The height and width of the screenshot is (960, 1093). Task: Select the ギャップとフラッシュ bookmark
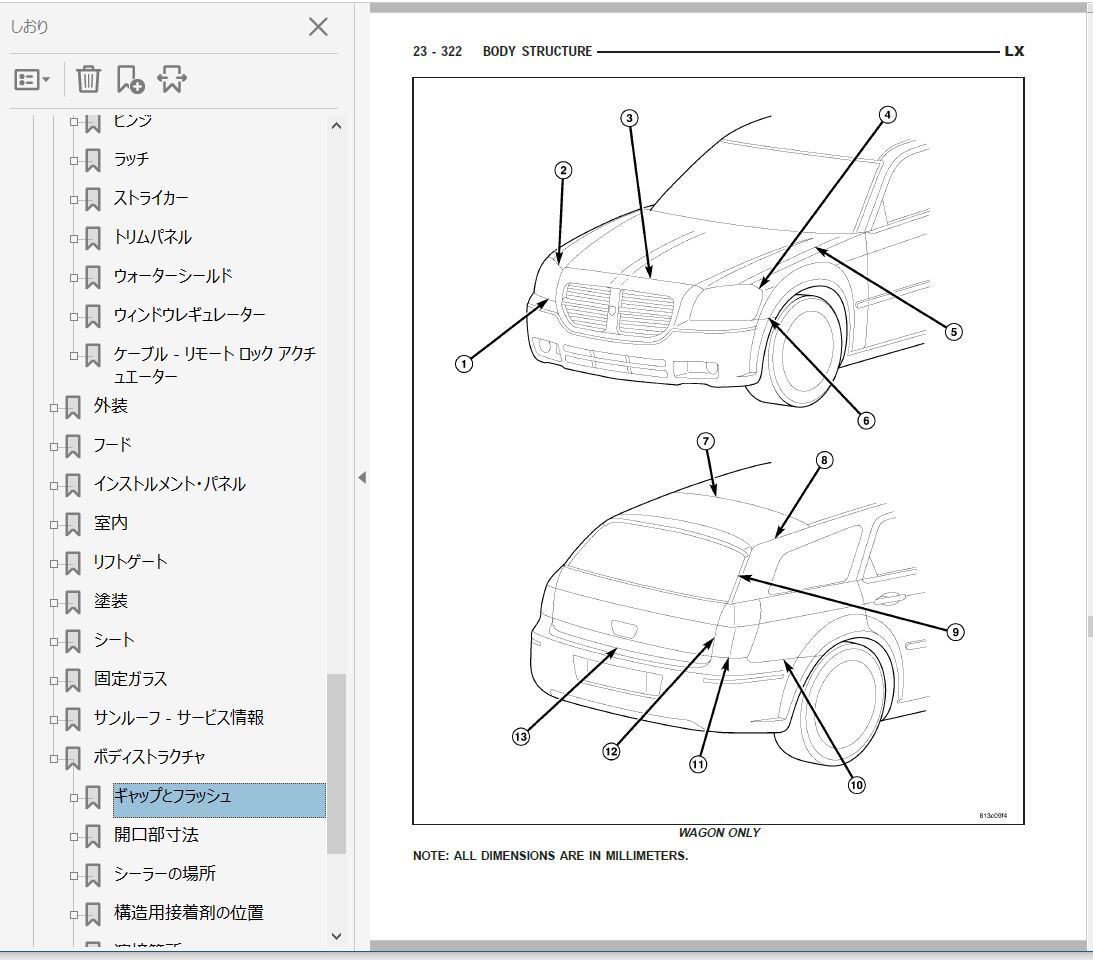(219, 800)
